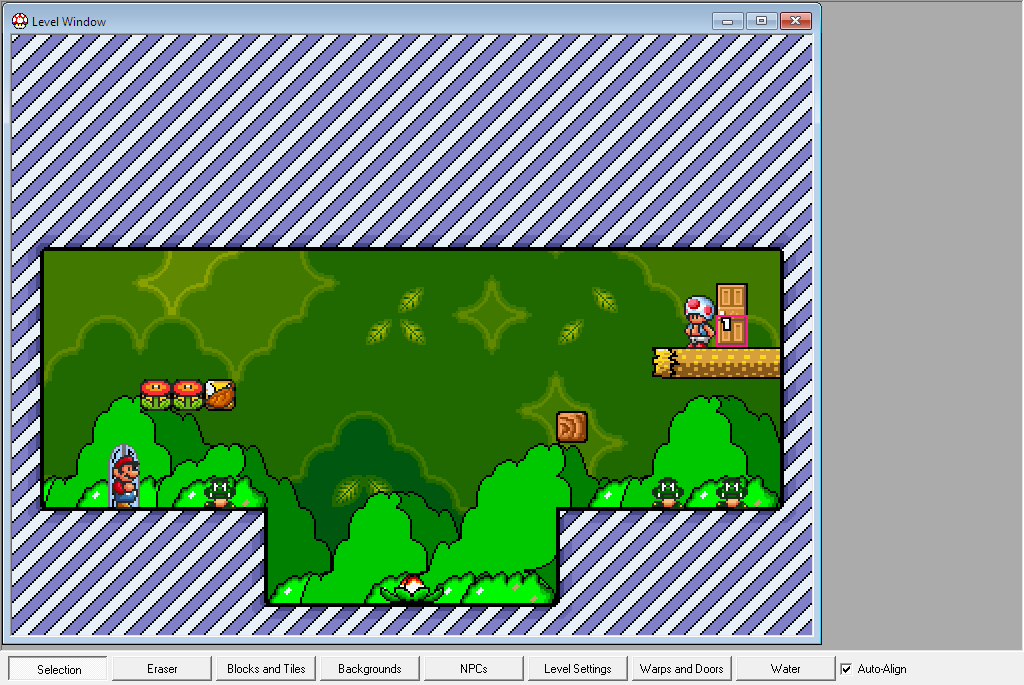This screenshot has height=685, width=1024.
Task: Select the rightmost goomba enemy
Action: [x=732, y=492]
